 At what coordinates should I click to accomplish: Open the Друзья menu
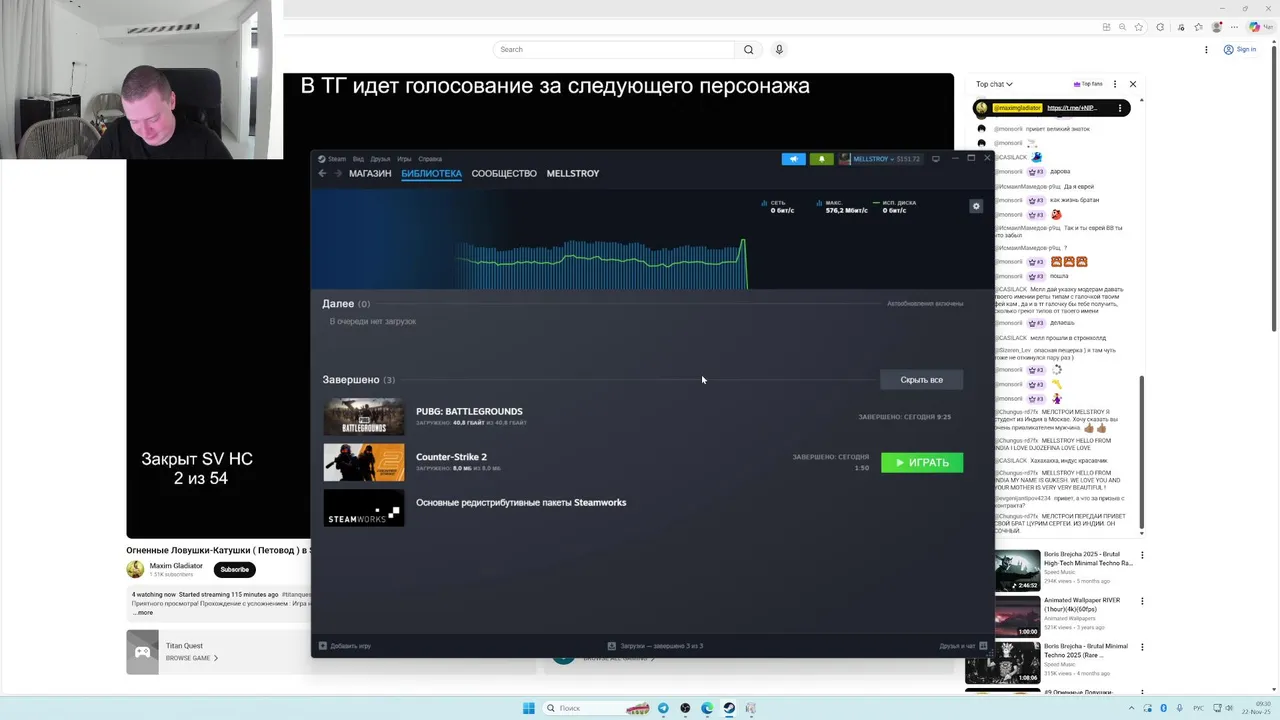pos(380,159)
